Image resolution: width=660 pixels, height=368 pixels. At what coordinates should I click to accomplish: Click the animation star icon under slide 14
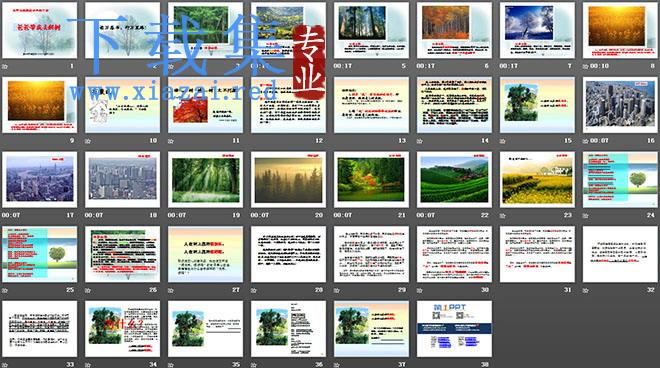tap(420, 141)
